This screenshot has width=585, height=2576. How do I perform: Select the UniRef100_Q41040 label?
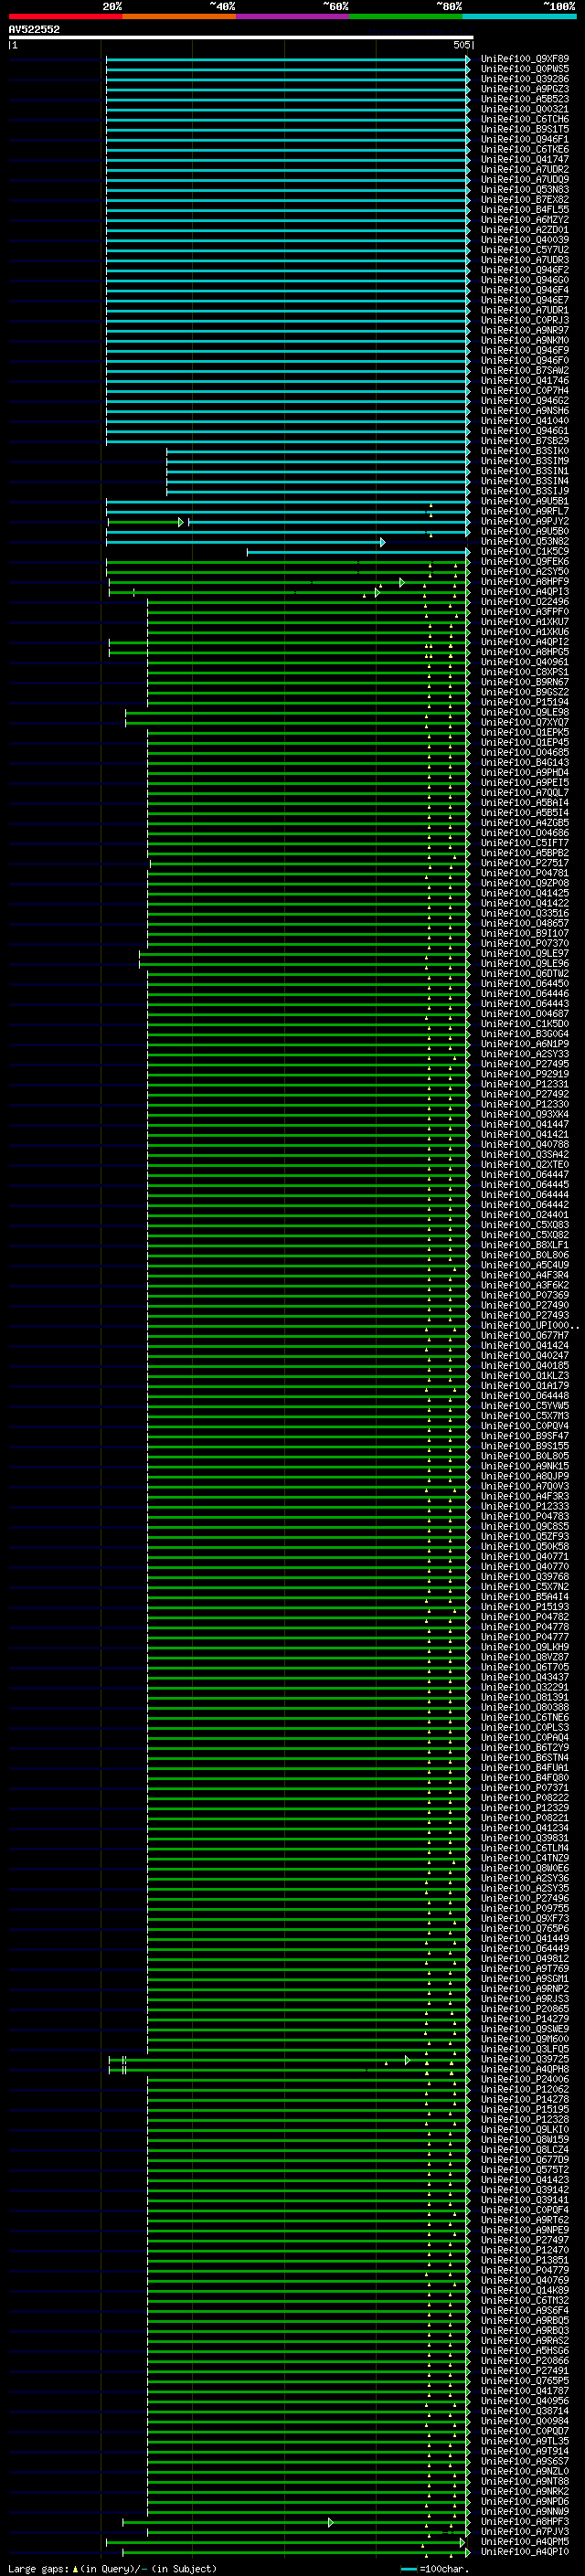tap(524, 420)
